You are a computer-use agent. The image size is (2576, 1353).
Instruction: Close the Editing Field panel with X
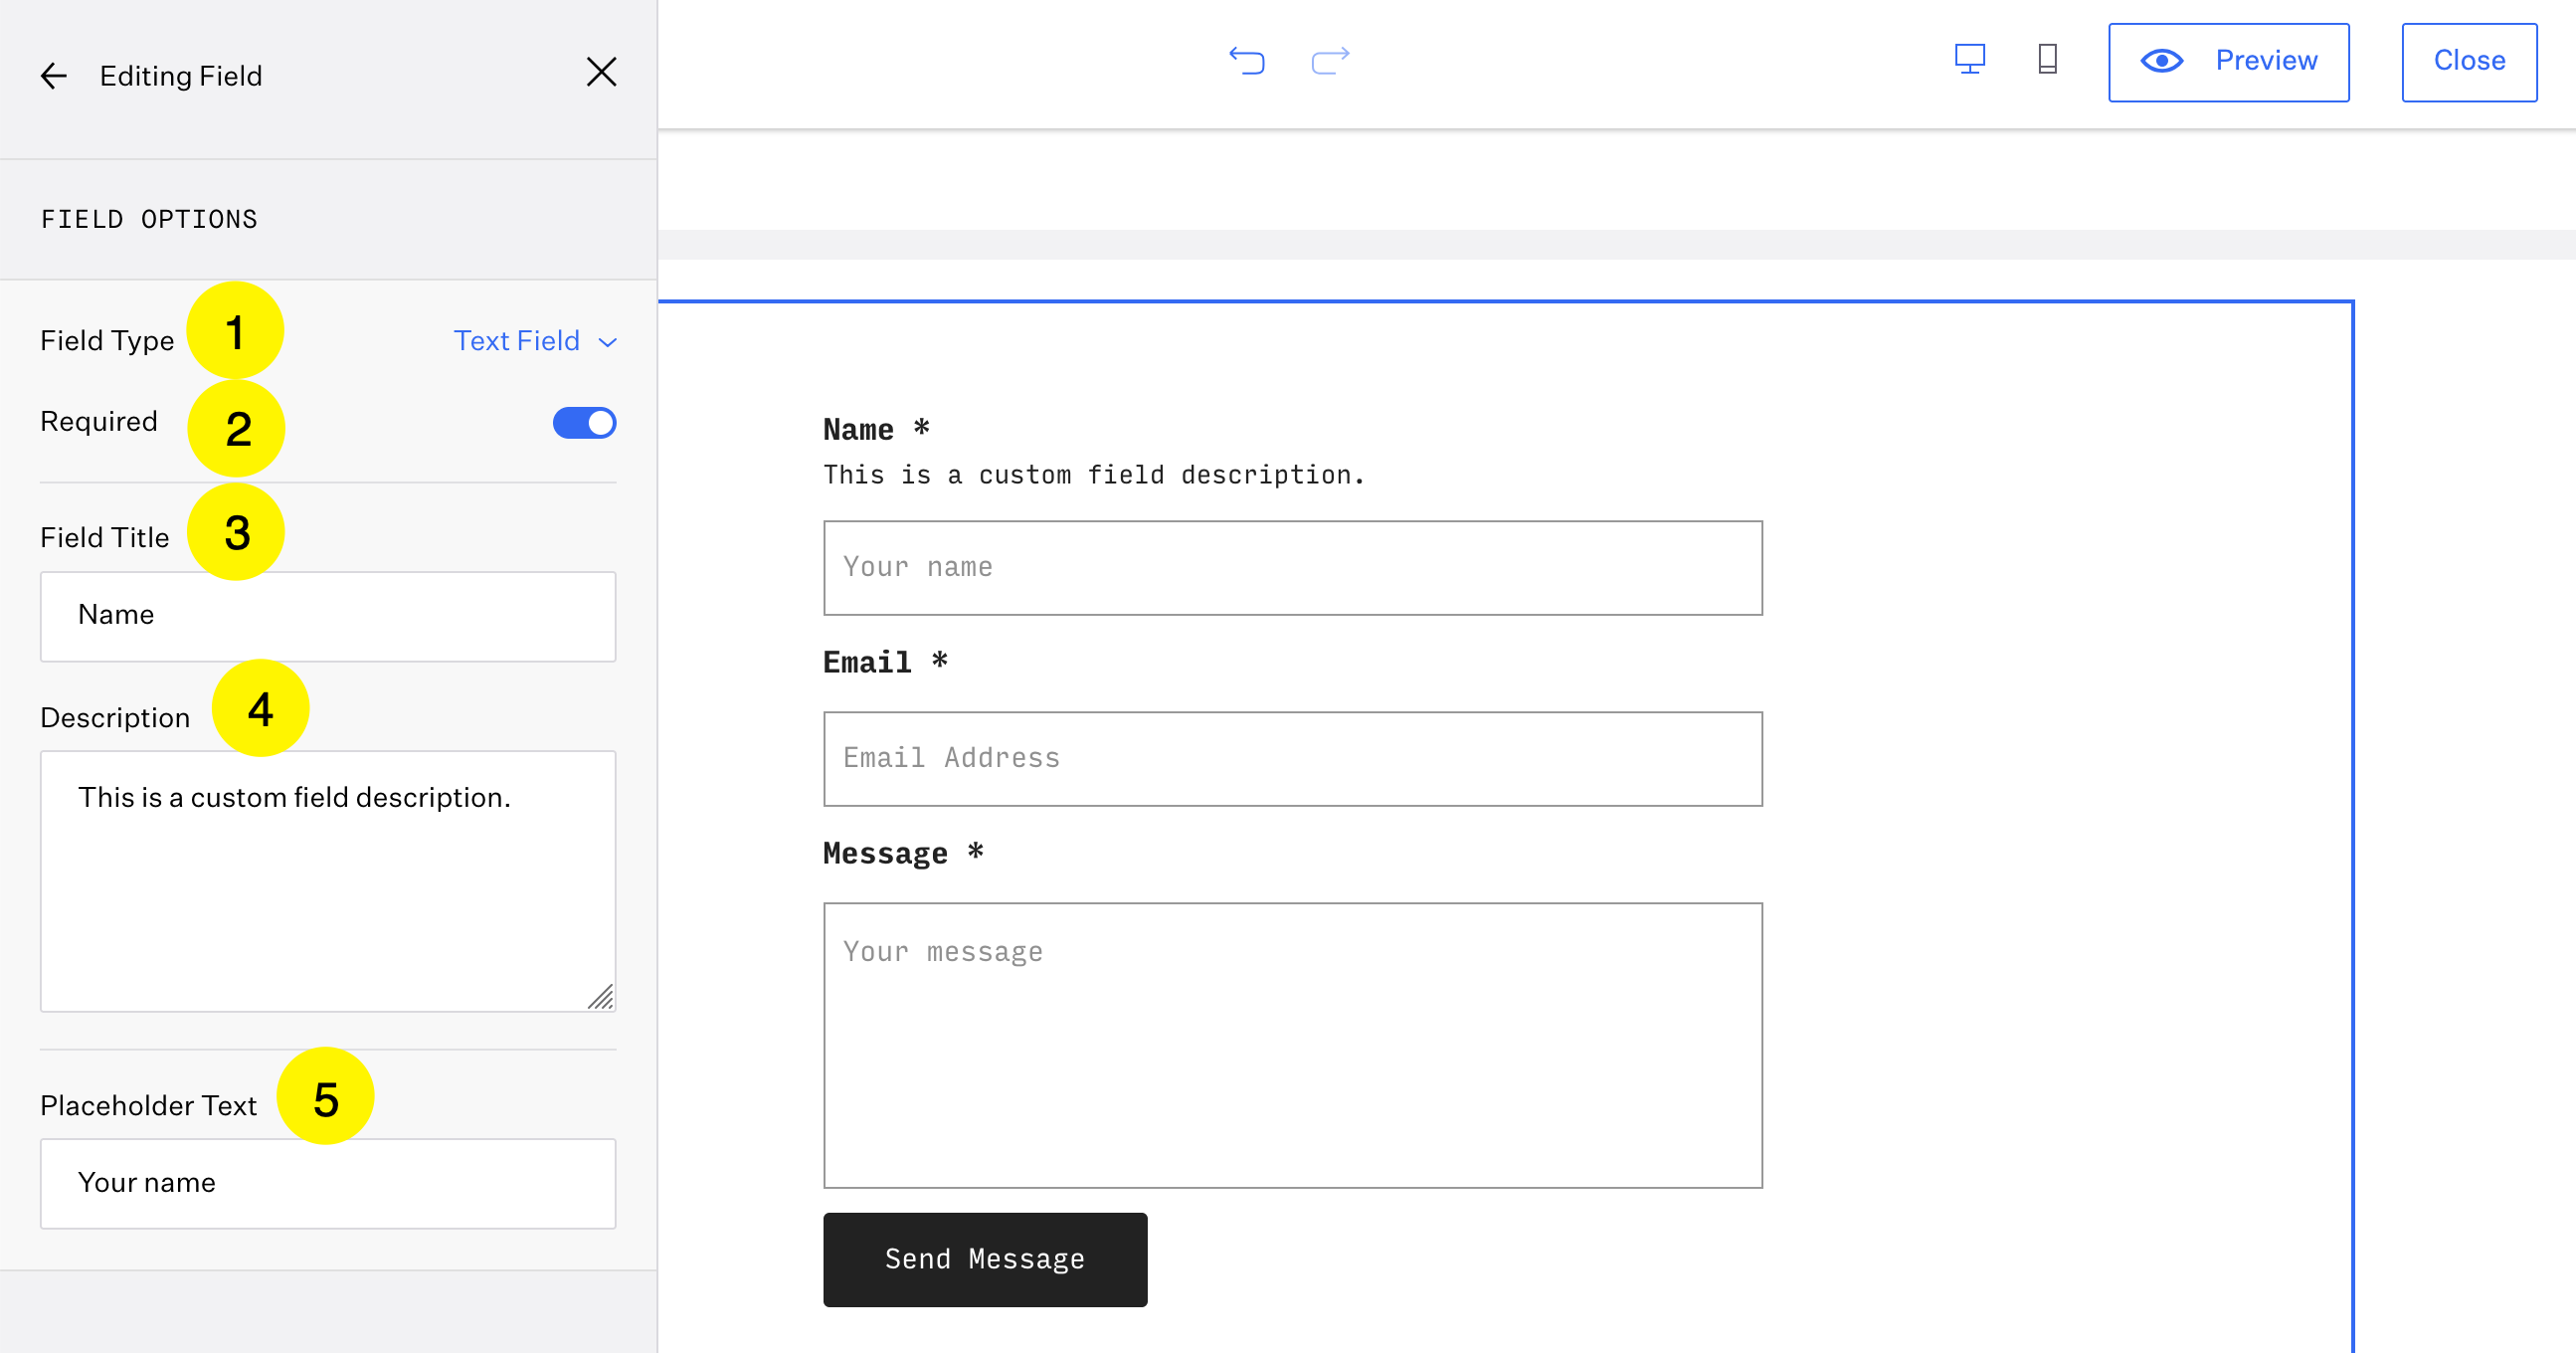[601, 72]
